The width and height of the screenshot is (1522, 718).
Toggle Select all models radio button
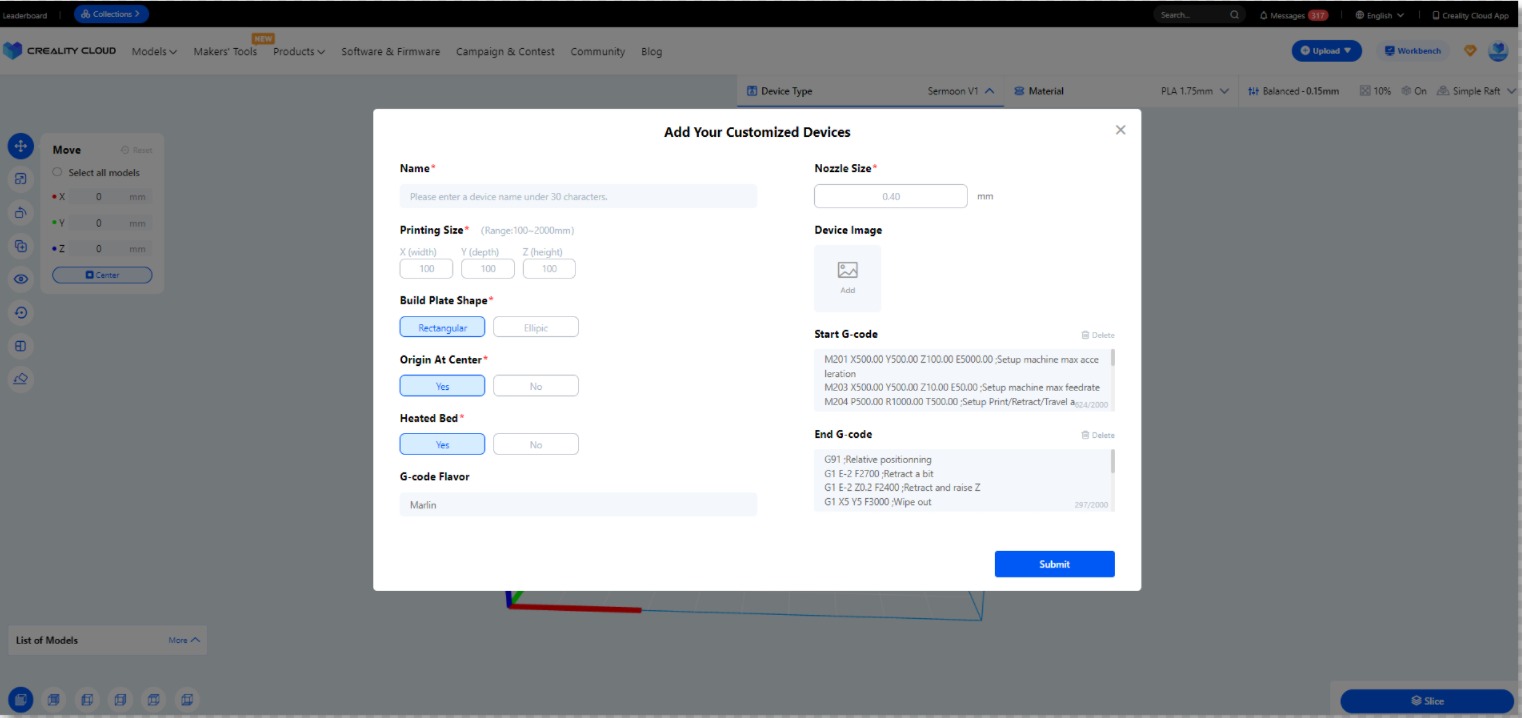tap(57, 172)
